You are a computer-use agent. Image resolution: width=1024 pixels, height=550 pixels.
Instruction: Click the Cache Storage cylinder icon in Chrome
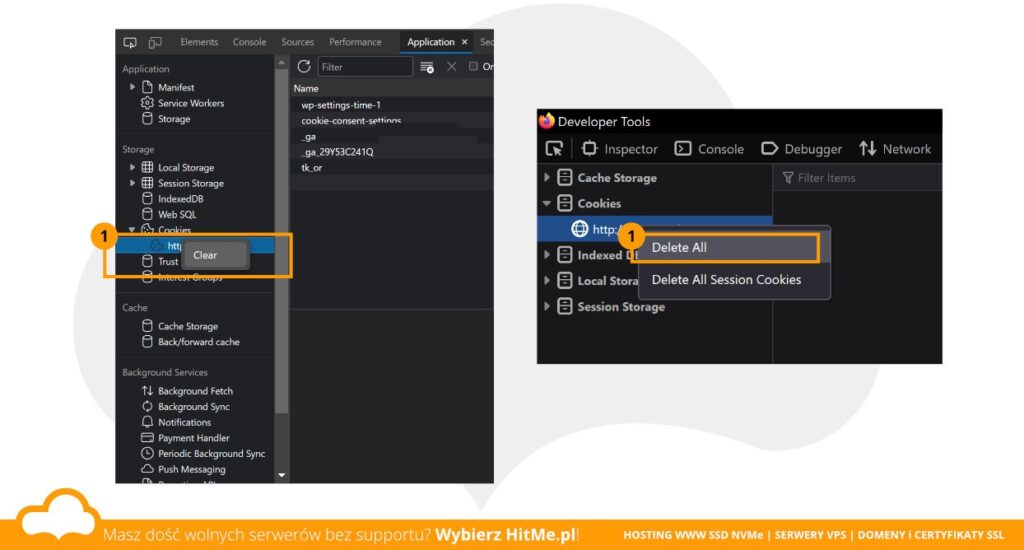coord(148,325)
